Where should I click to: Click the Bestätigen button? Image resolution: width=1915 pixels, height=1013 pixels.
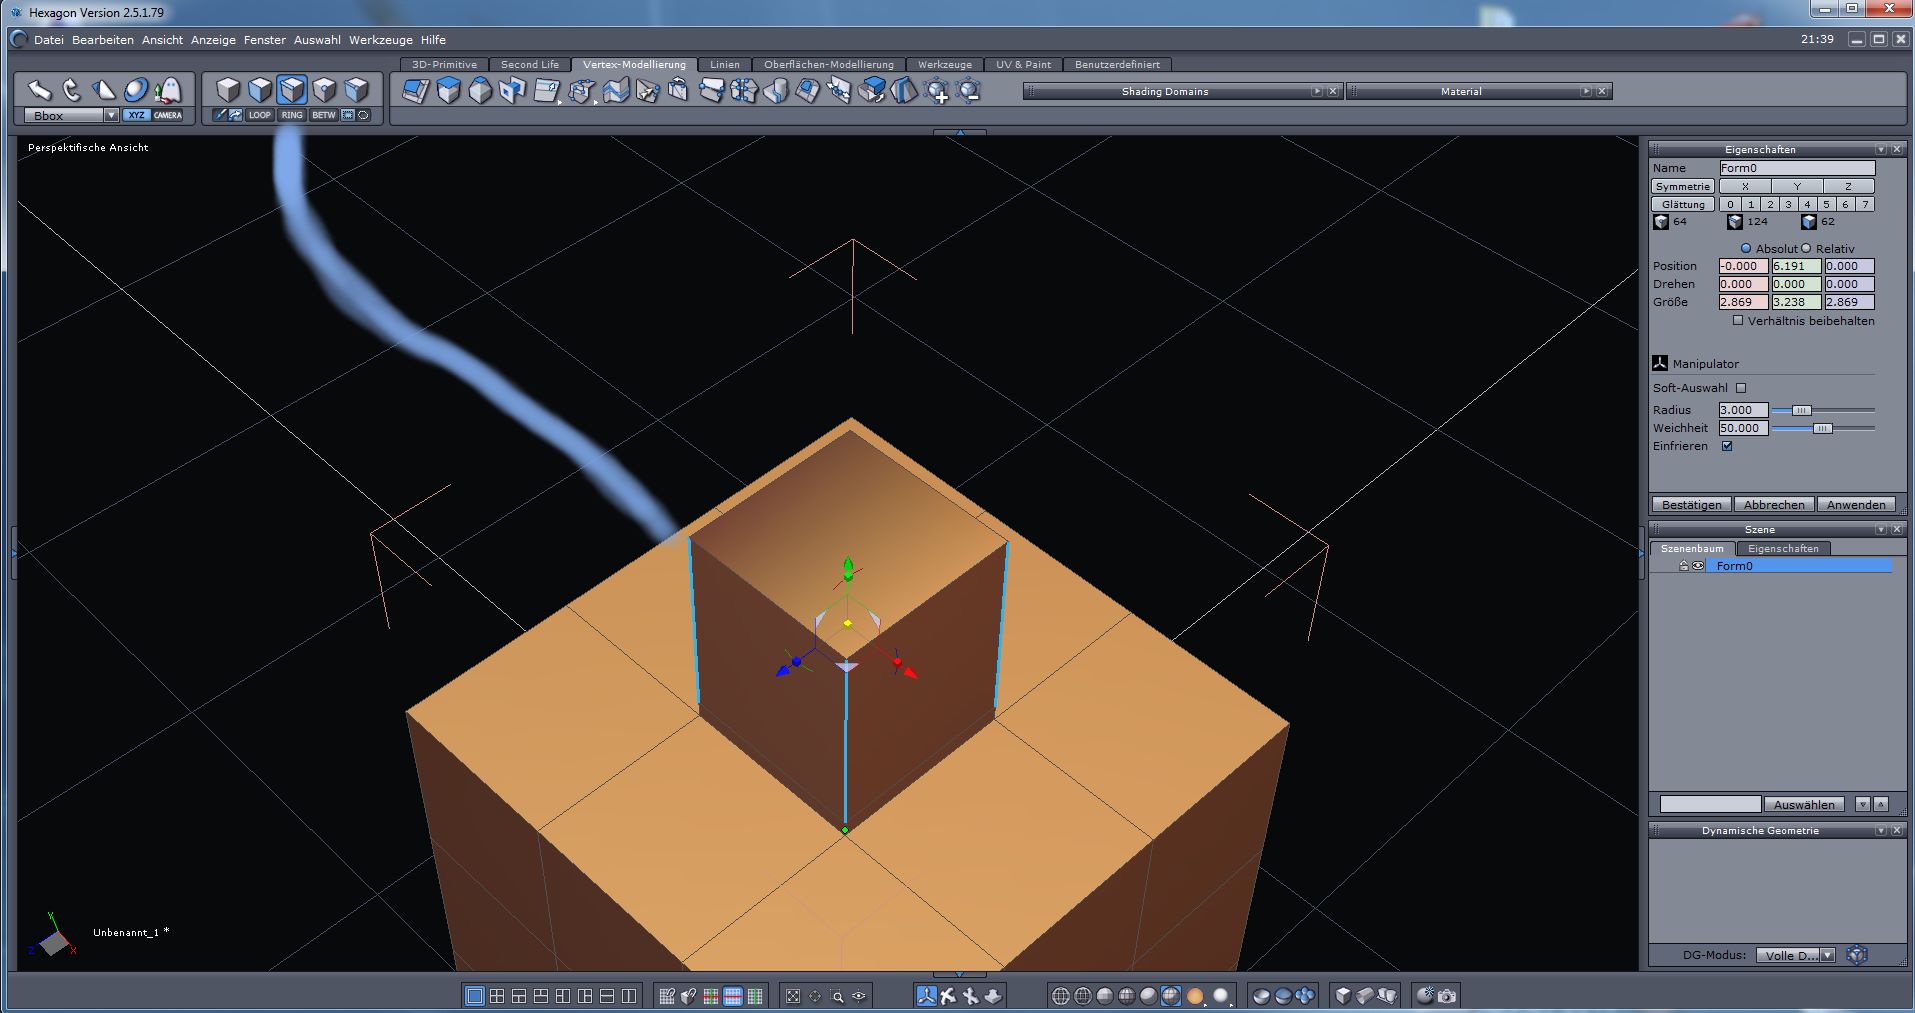[x=1692, y=505]
